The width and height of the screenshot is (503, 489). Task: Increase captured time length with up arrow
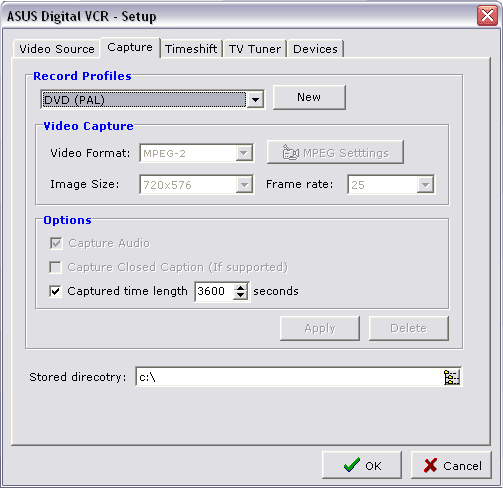240,287
